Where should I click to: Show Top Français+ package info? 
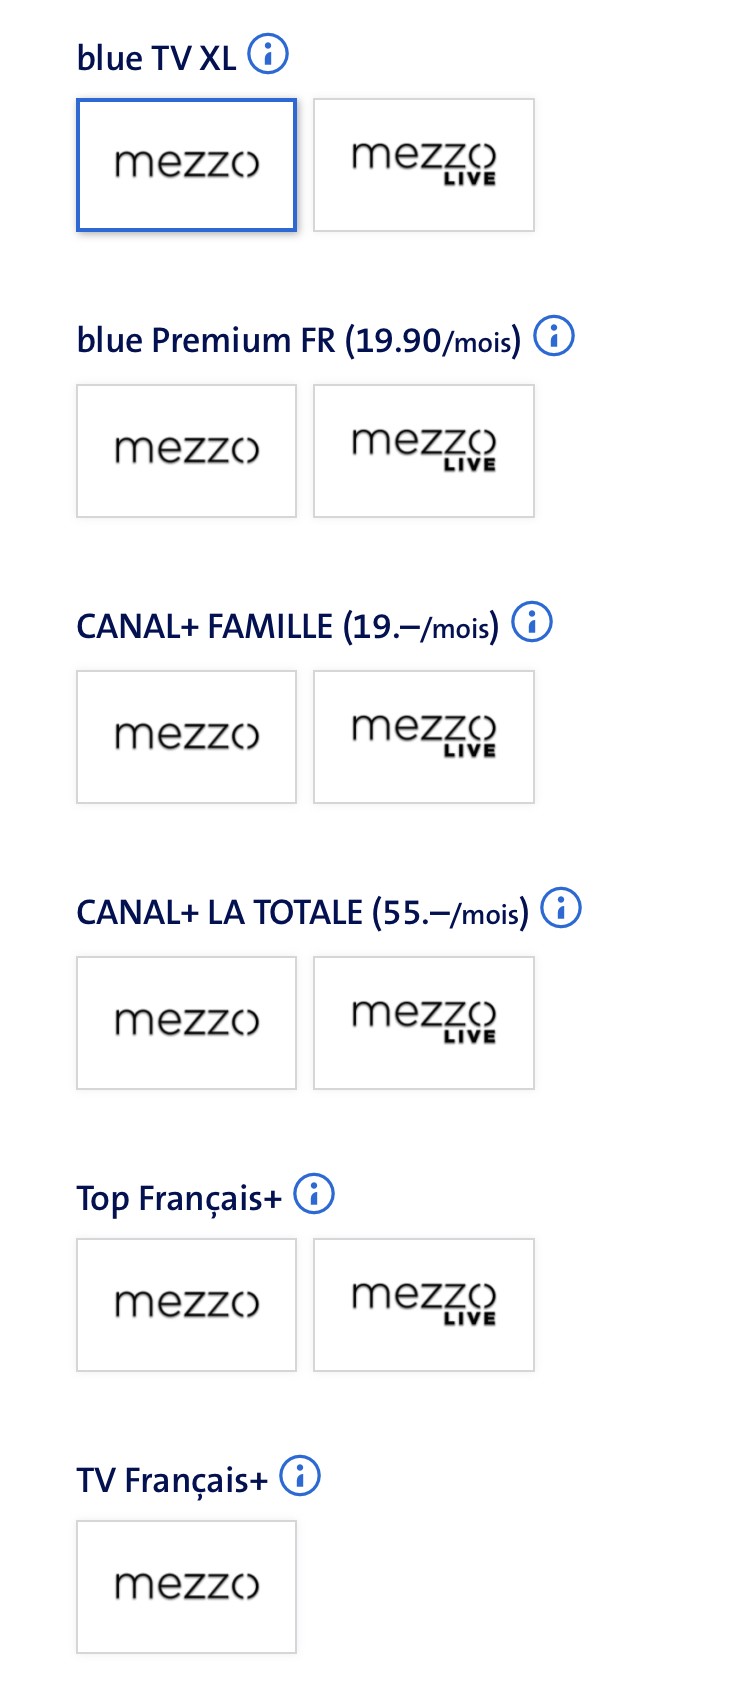tap(314, 1193)
